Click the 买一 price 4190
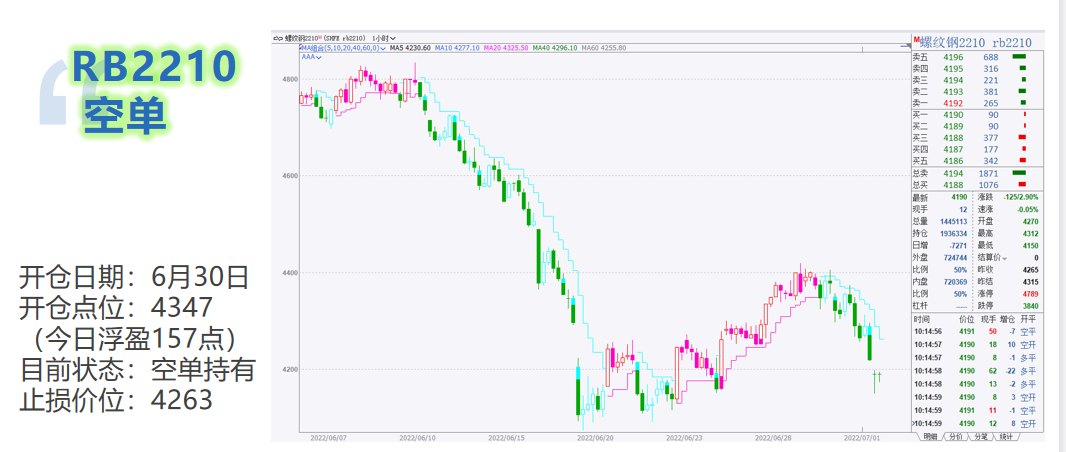Screen dimensions: 1066x452 pos(952,115)
